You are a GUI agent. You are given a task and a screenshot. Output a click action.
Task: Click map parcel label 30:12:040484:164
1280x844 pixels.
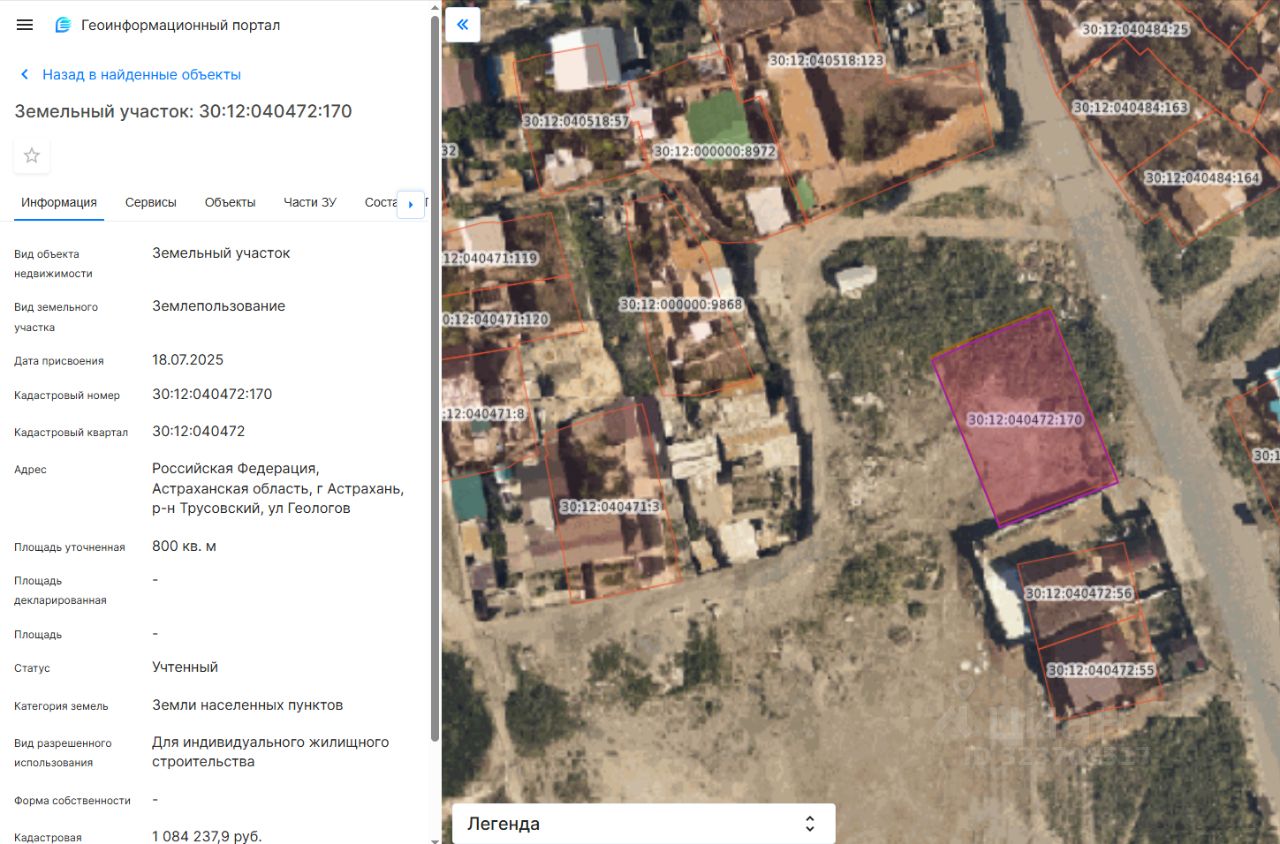click(x=1202, y=178)
